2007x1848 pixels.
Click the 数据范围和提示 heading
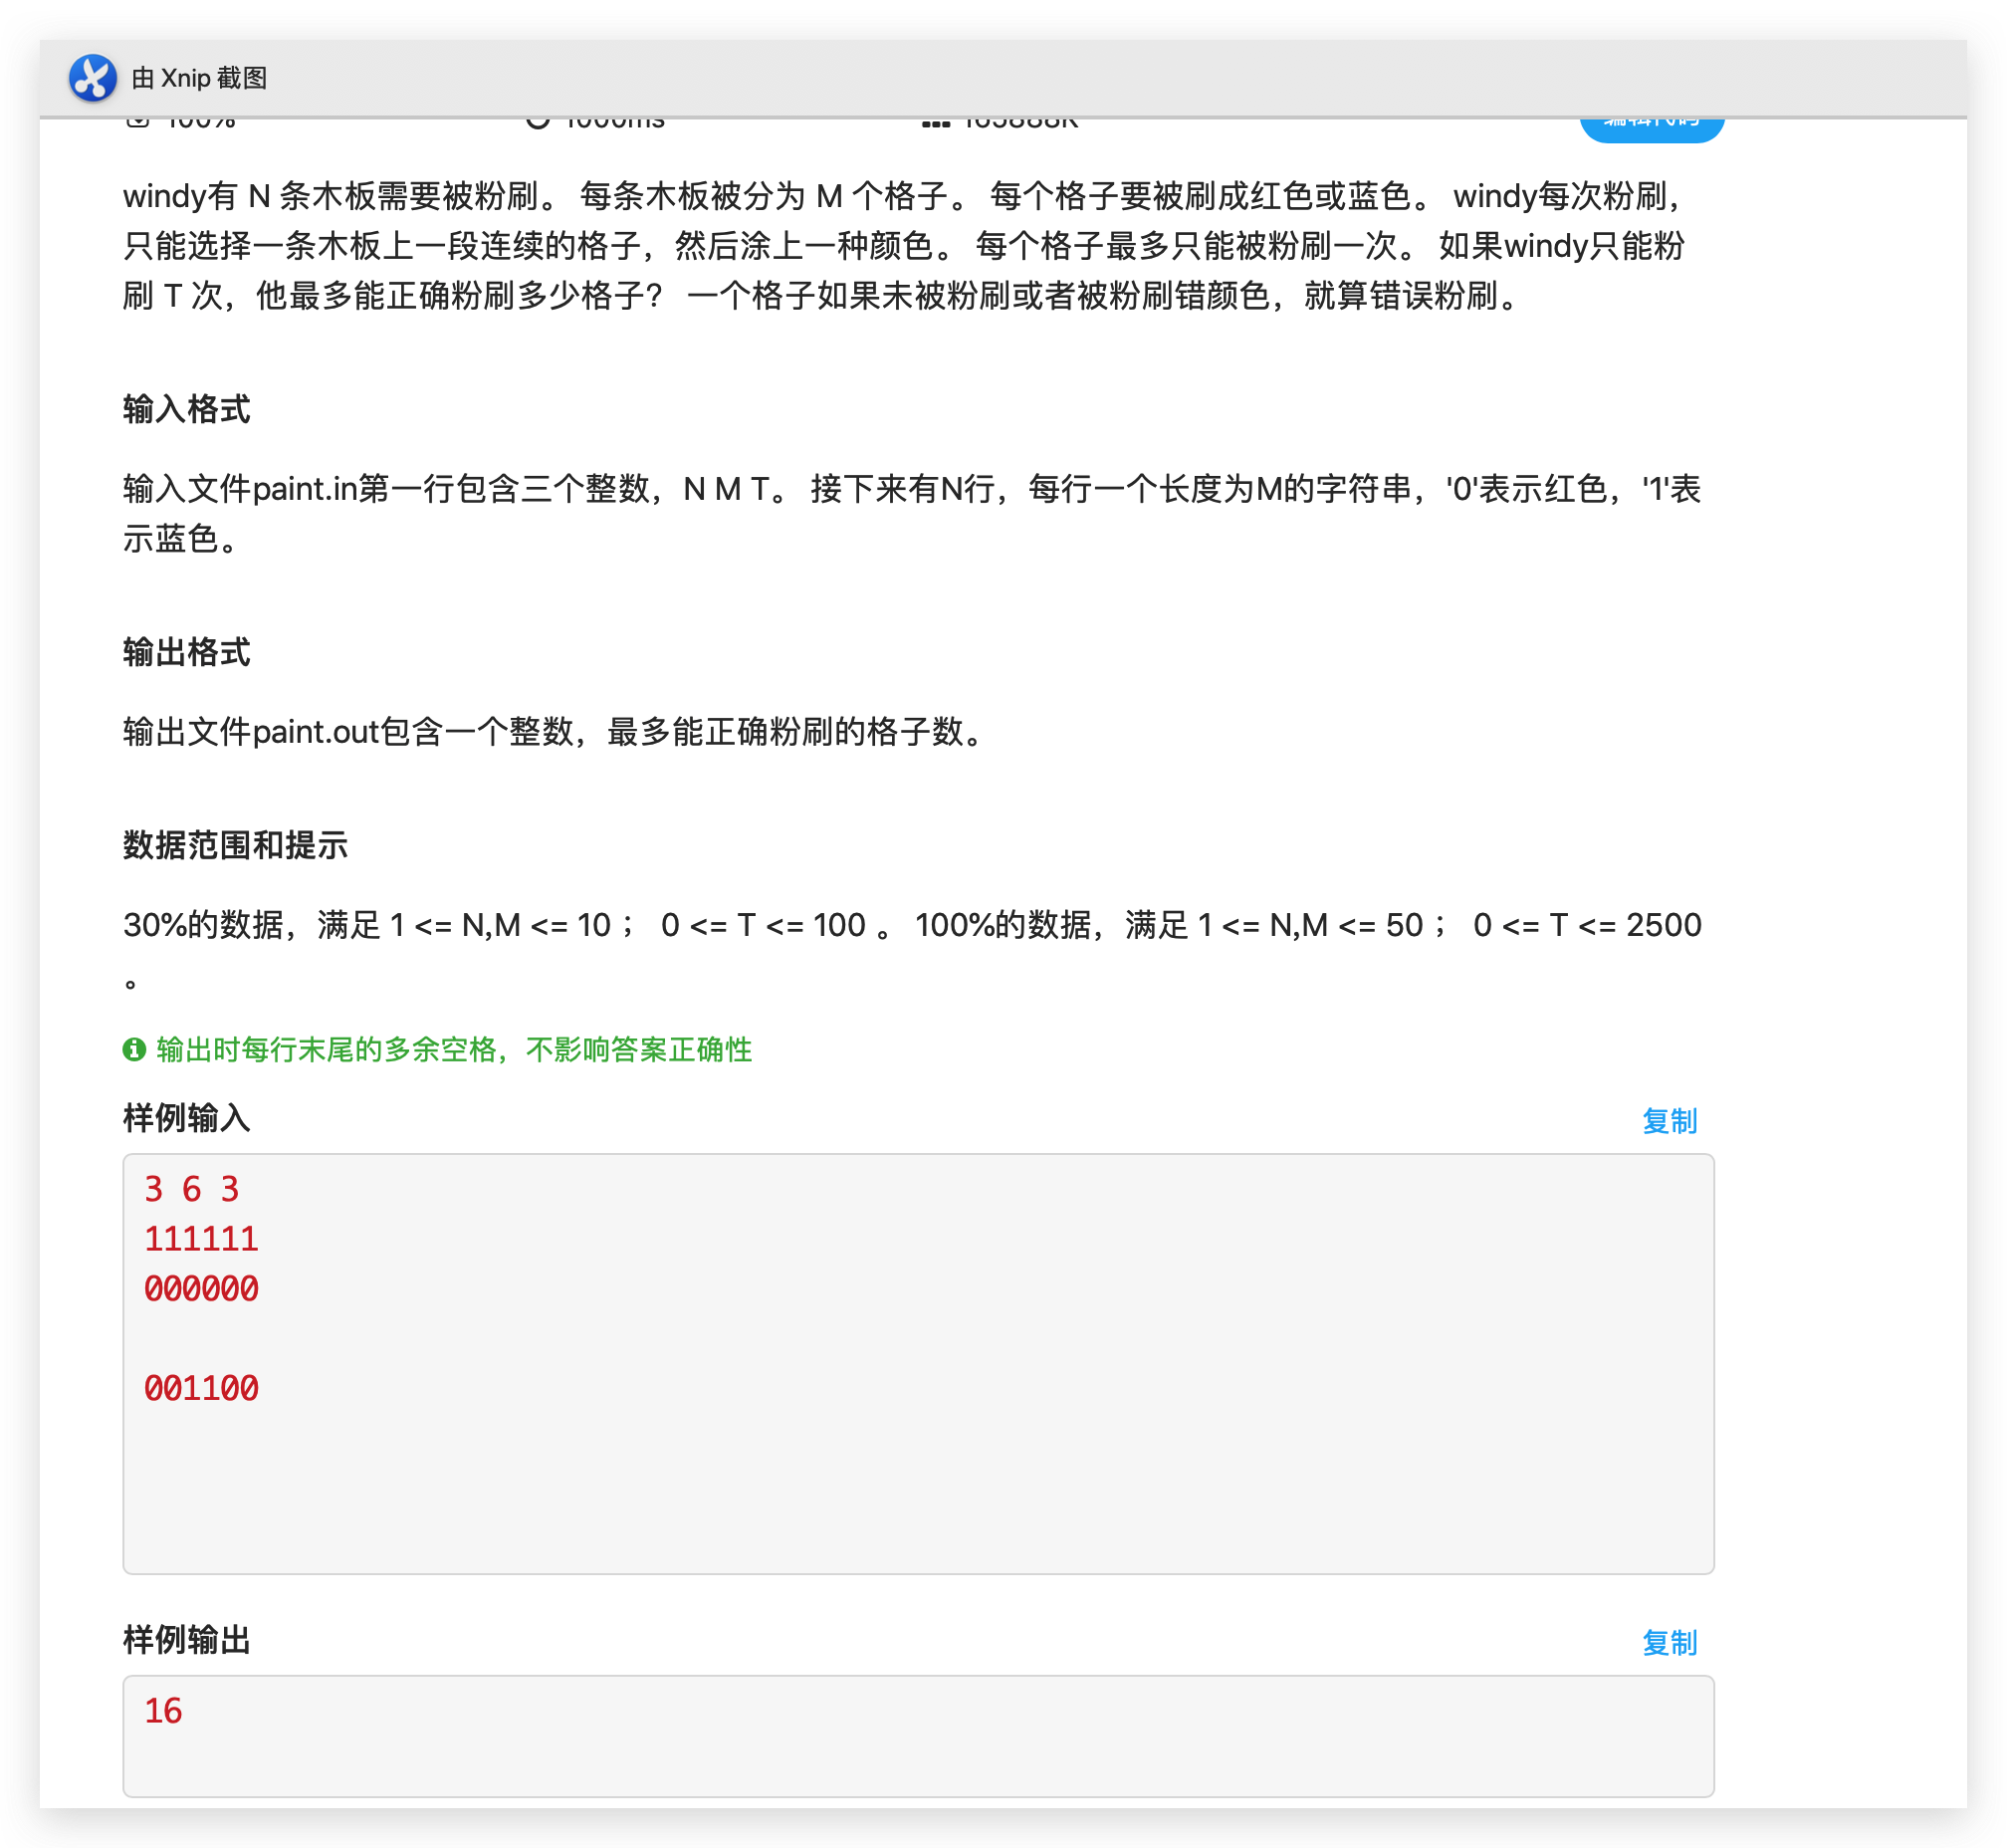click(x=236, y=846)
